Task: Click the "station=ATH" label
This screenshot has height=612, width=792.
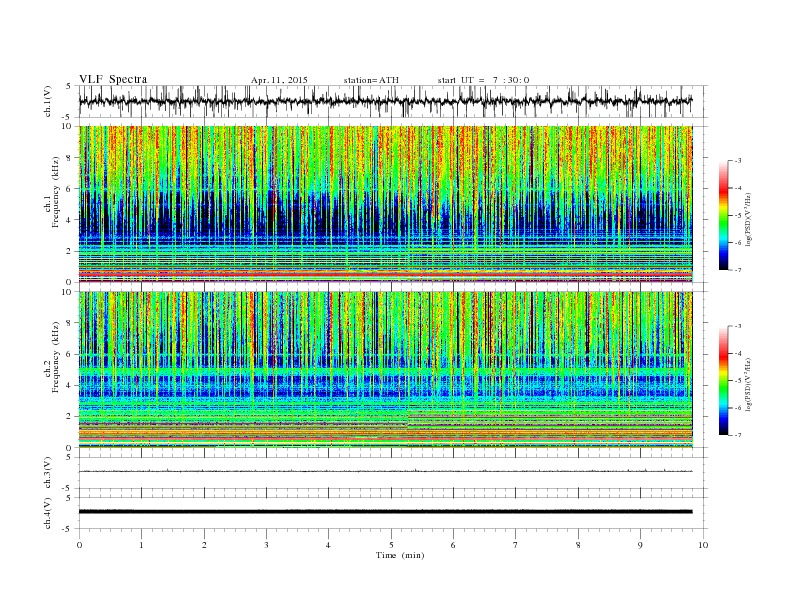Action: tap(371, 80)
